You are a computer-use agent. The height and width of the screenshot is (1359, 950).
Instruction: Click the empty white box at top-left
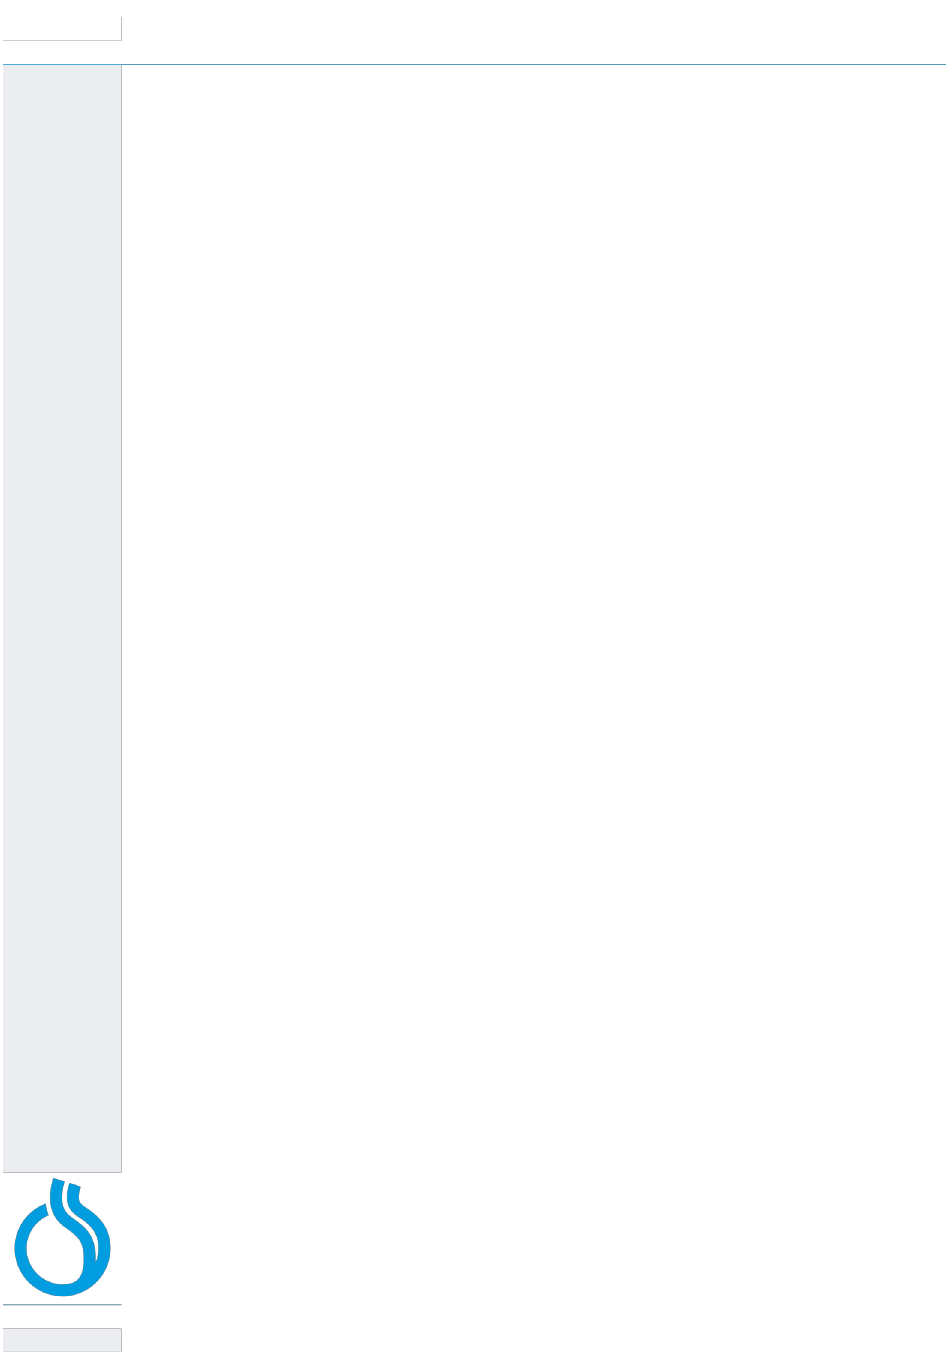click(62, 28)
